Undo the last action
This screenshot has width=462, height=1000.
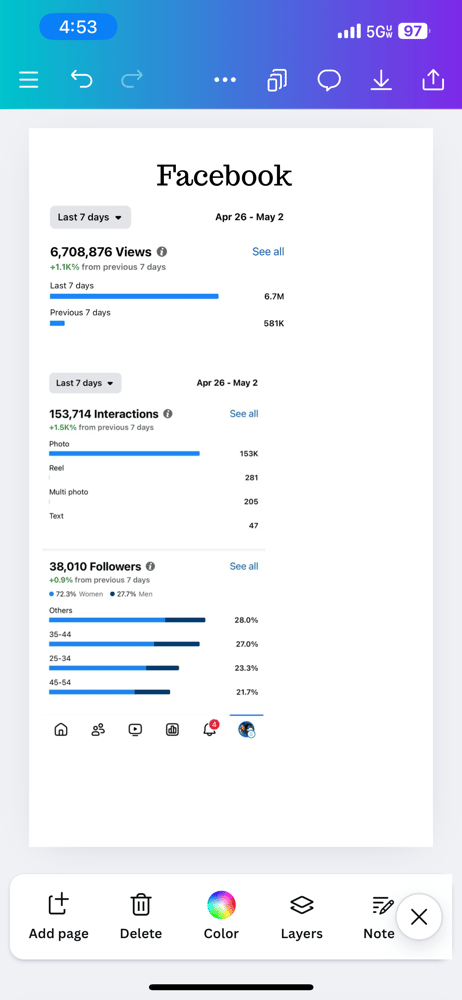coord(81,80)
